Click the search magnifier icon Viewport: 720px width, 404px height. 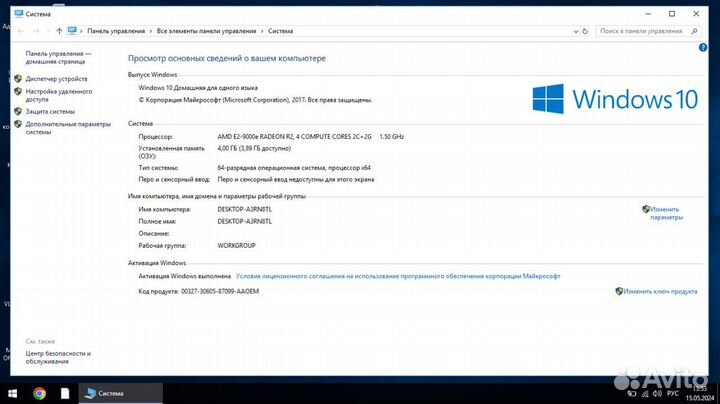(694, 31)
